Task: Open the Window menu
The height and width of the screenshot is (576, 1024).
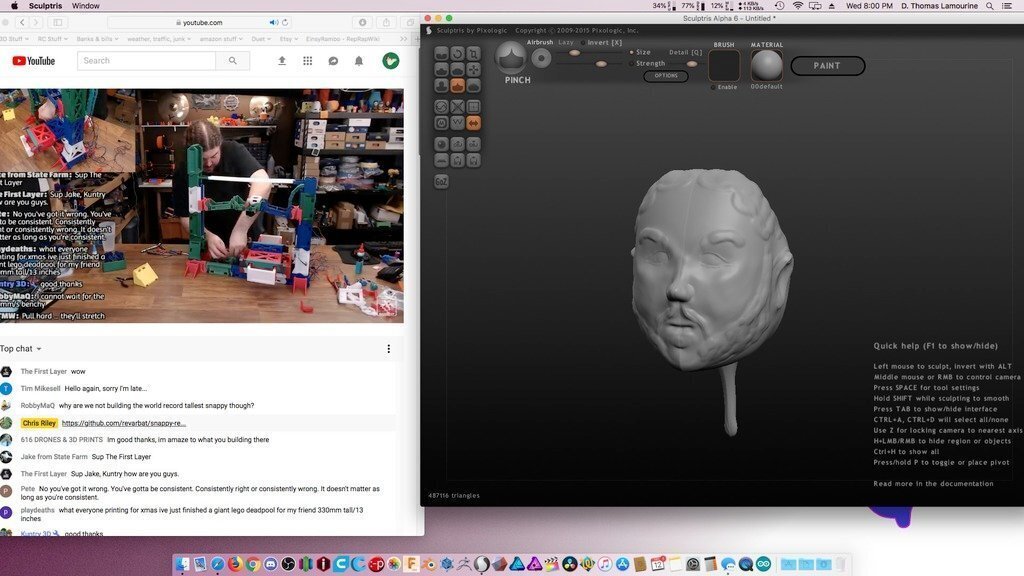Action: (x=86, y=6)
